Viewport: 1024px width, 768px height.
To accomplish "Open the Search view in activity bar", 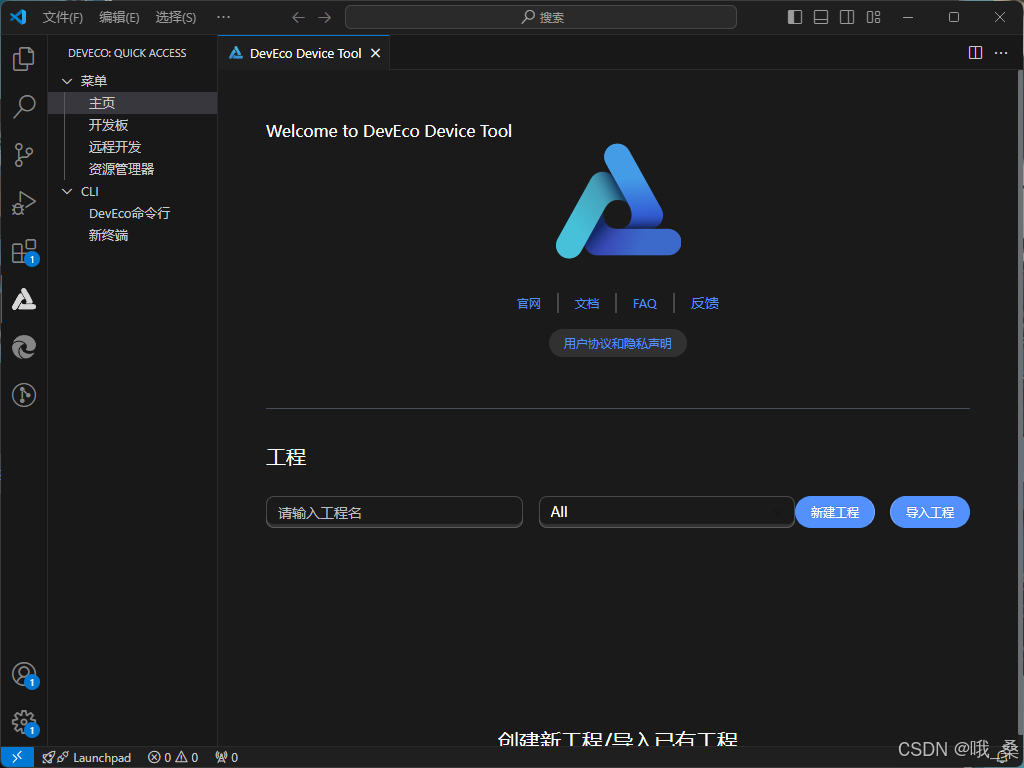I will coord(24,106).
